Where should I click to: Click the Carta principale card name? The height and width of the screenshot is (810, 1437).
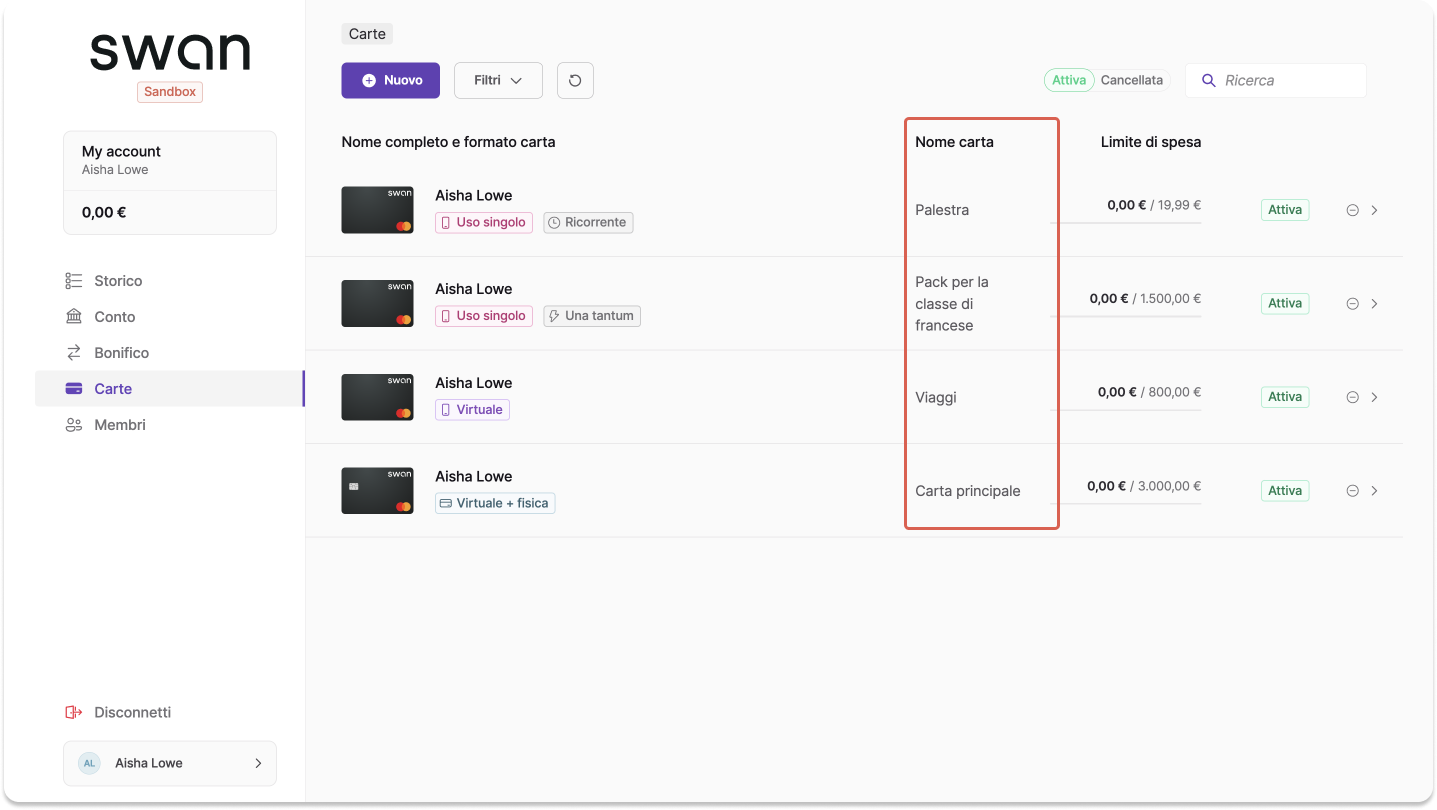tap(968, 491)
